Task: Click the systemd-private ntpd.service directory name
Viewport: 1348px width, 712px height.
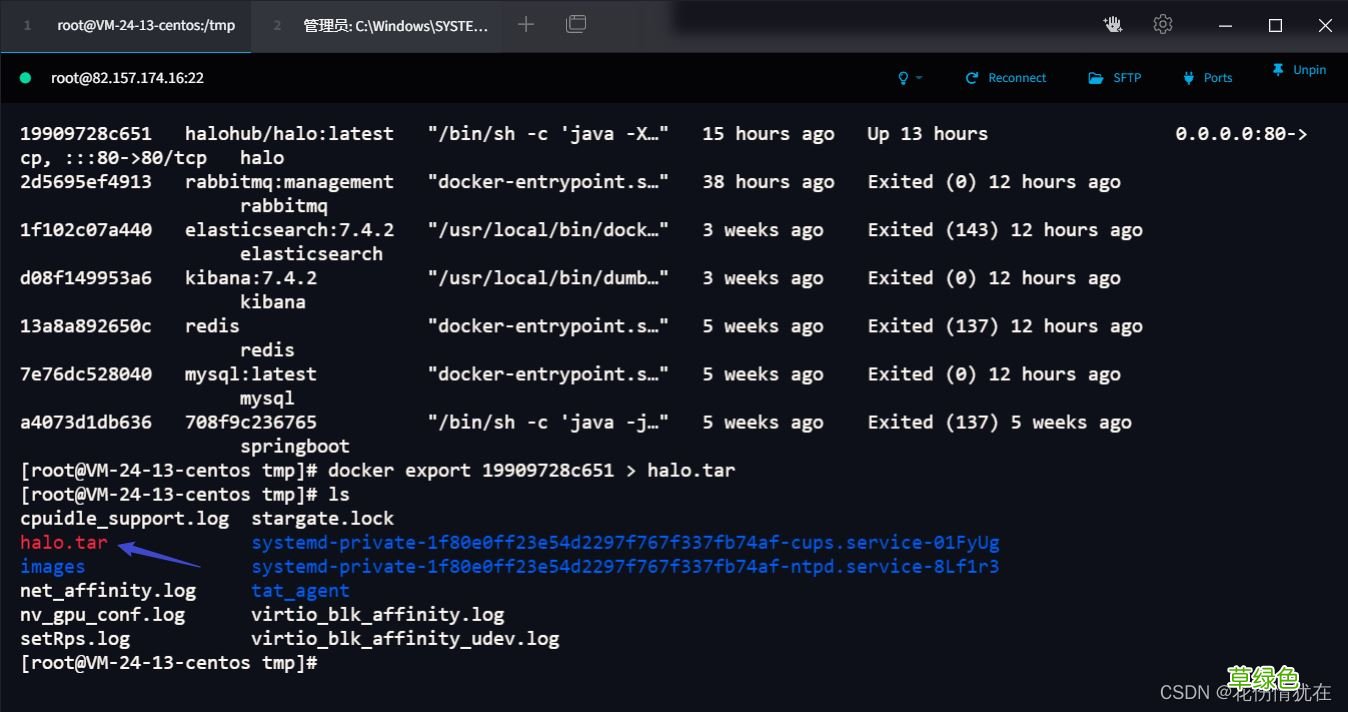Action: click(625, 566)
